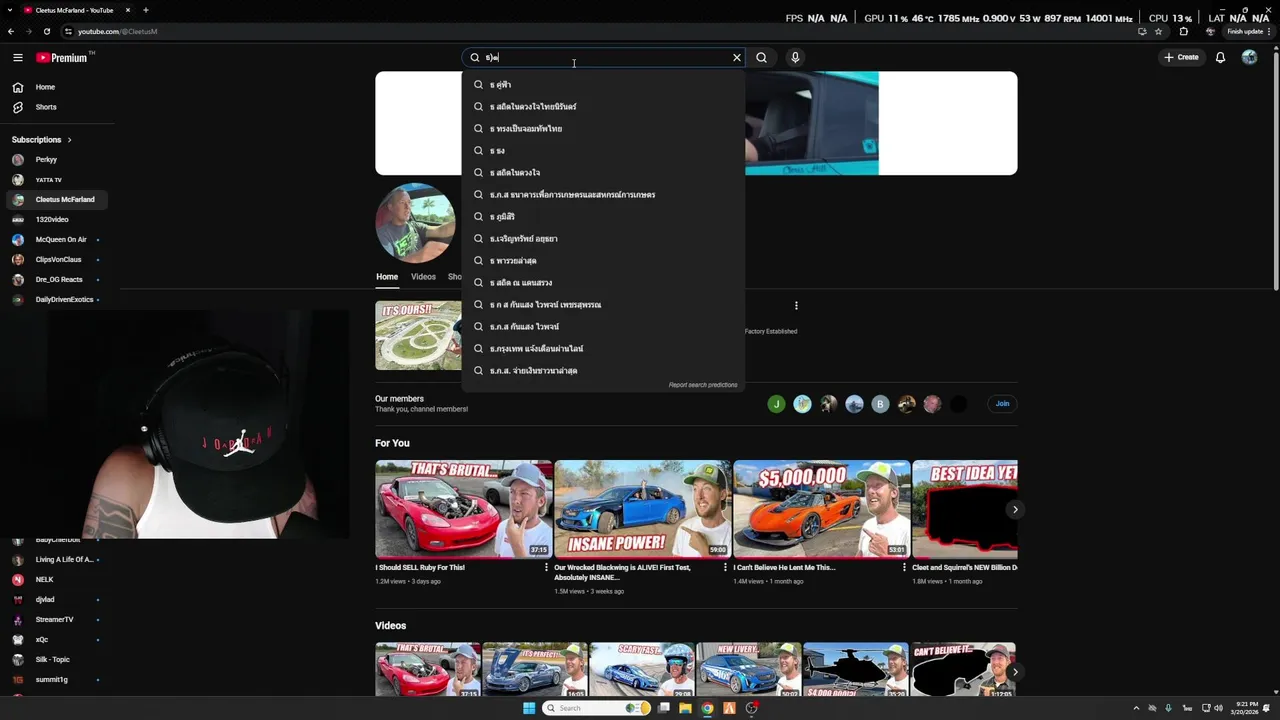Image resolution: width=1280 pixels, height=720 pixels.
Task: Open the browser extensions puzzle icon
Action: click(1184, 31)
